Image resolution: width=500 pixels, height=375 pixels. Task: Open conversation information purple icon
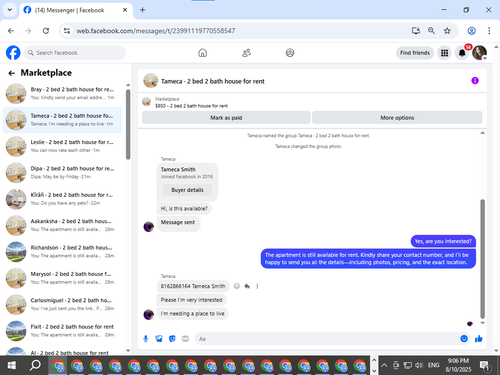(x=475, y=81)
